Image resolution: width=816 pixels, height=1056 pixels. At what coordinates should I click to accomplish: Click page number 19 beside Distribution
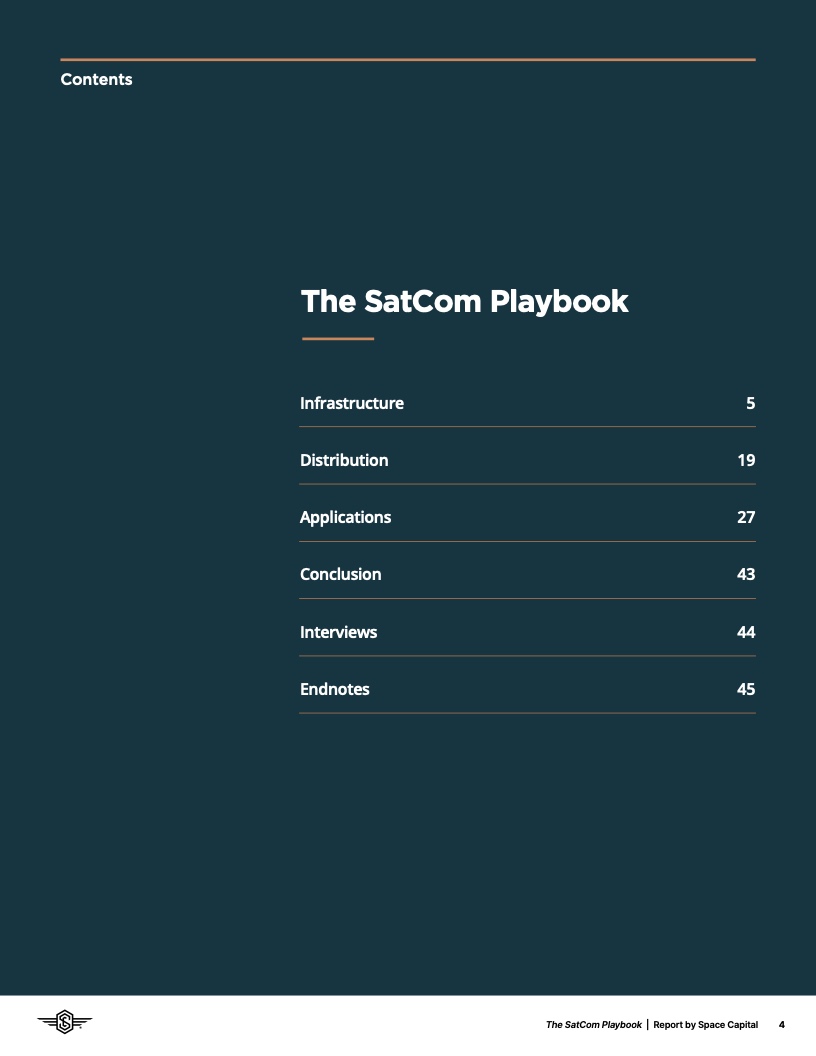click(745, 461)
